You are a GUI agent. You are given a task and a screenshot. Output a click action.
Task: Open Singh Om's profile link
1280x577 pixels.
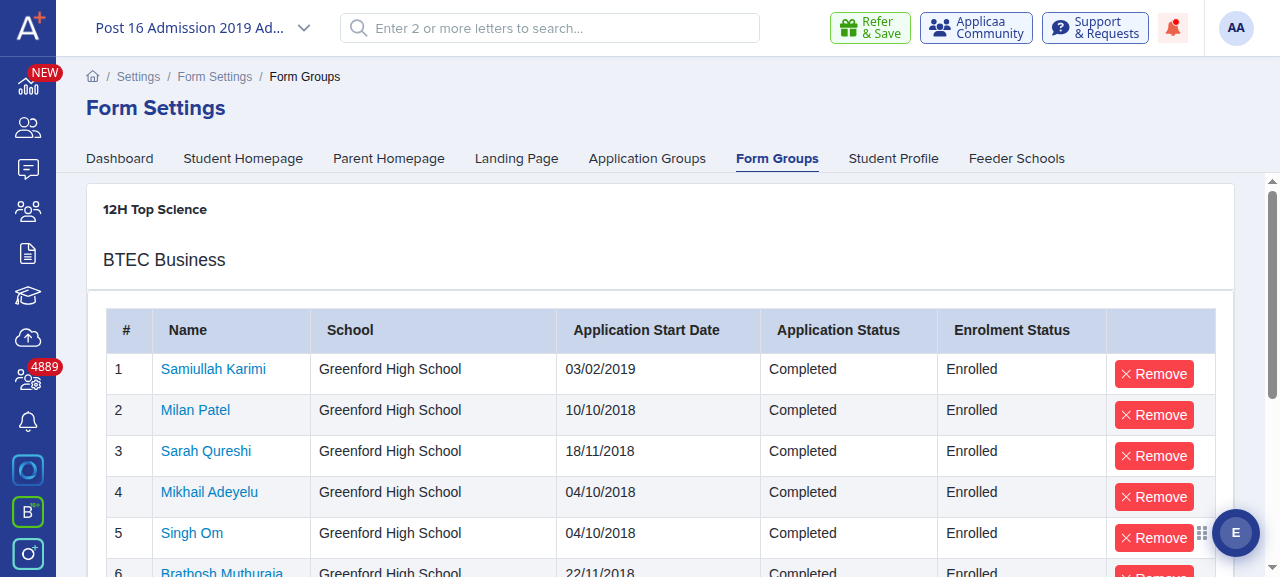(x=192, y=533)
